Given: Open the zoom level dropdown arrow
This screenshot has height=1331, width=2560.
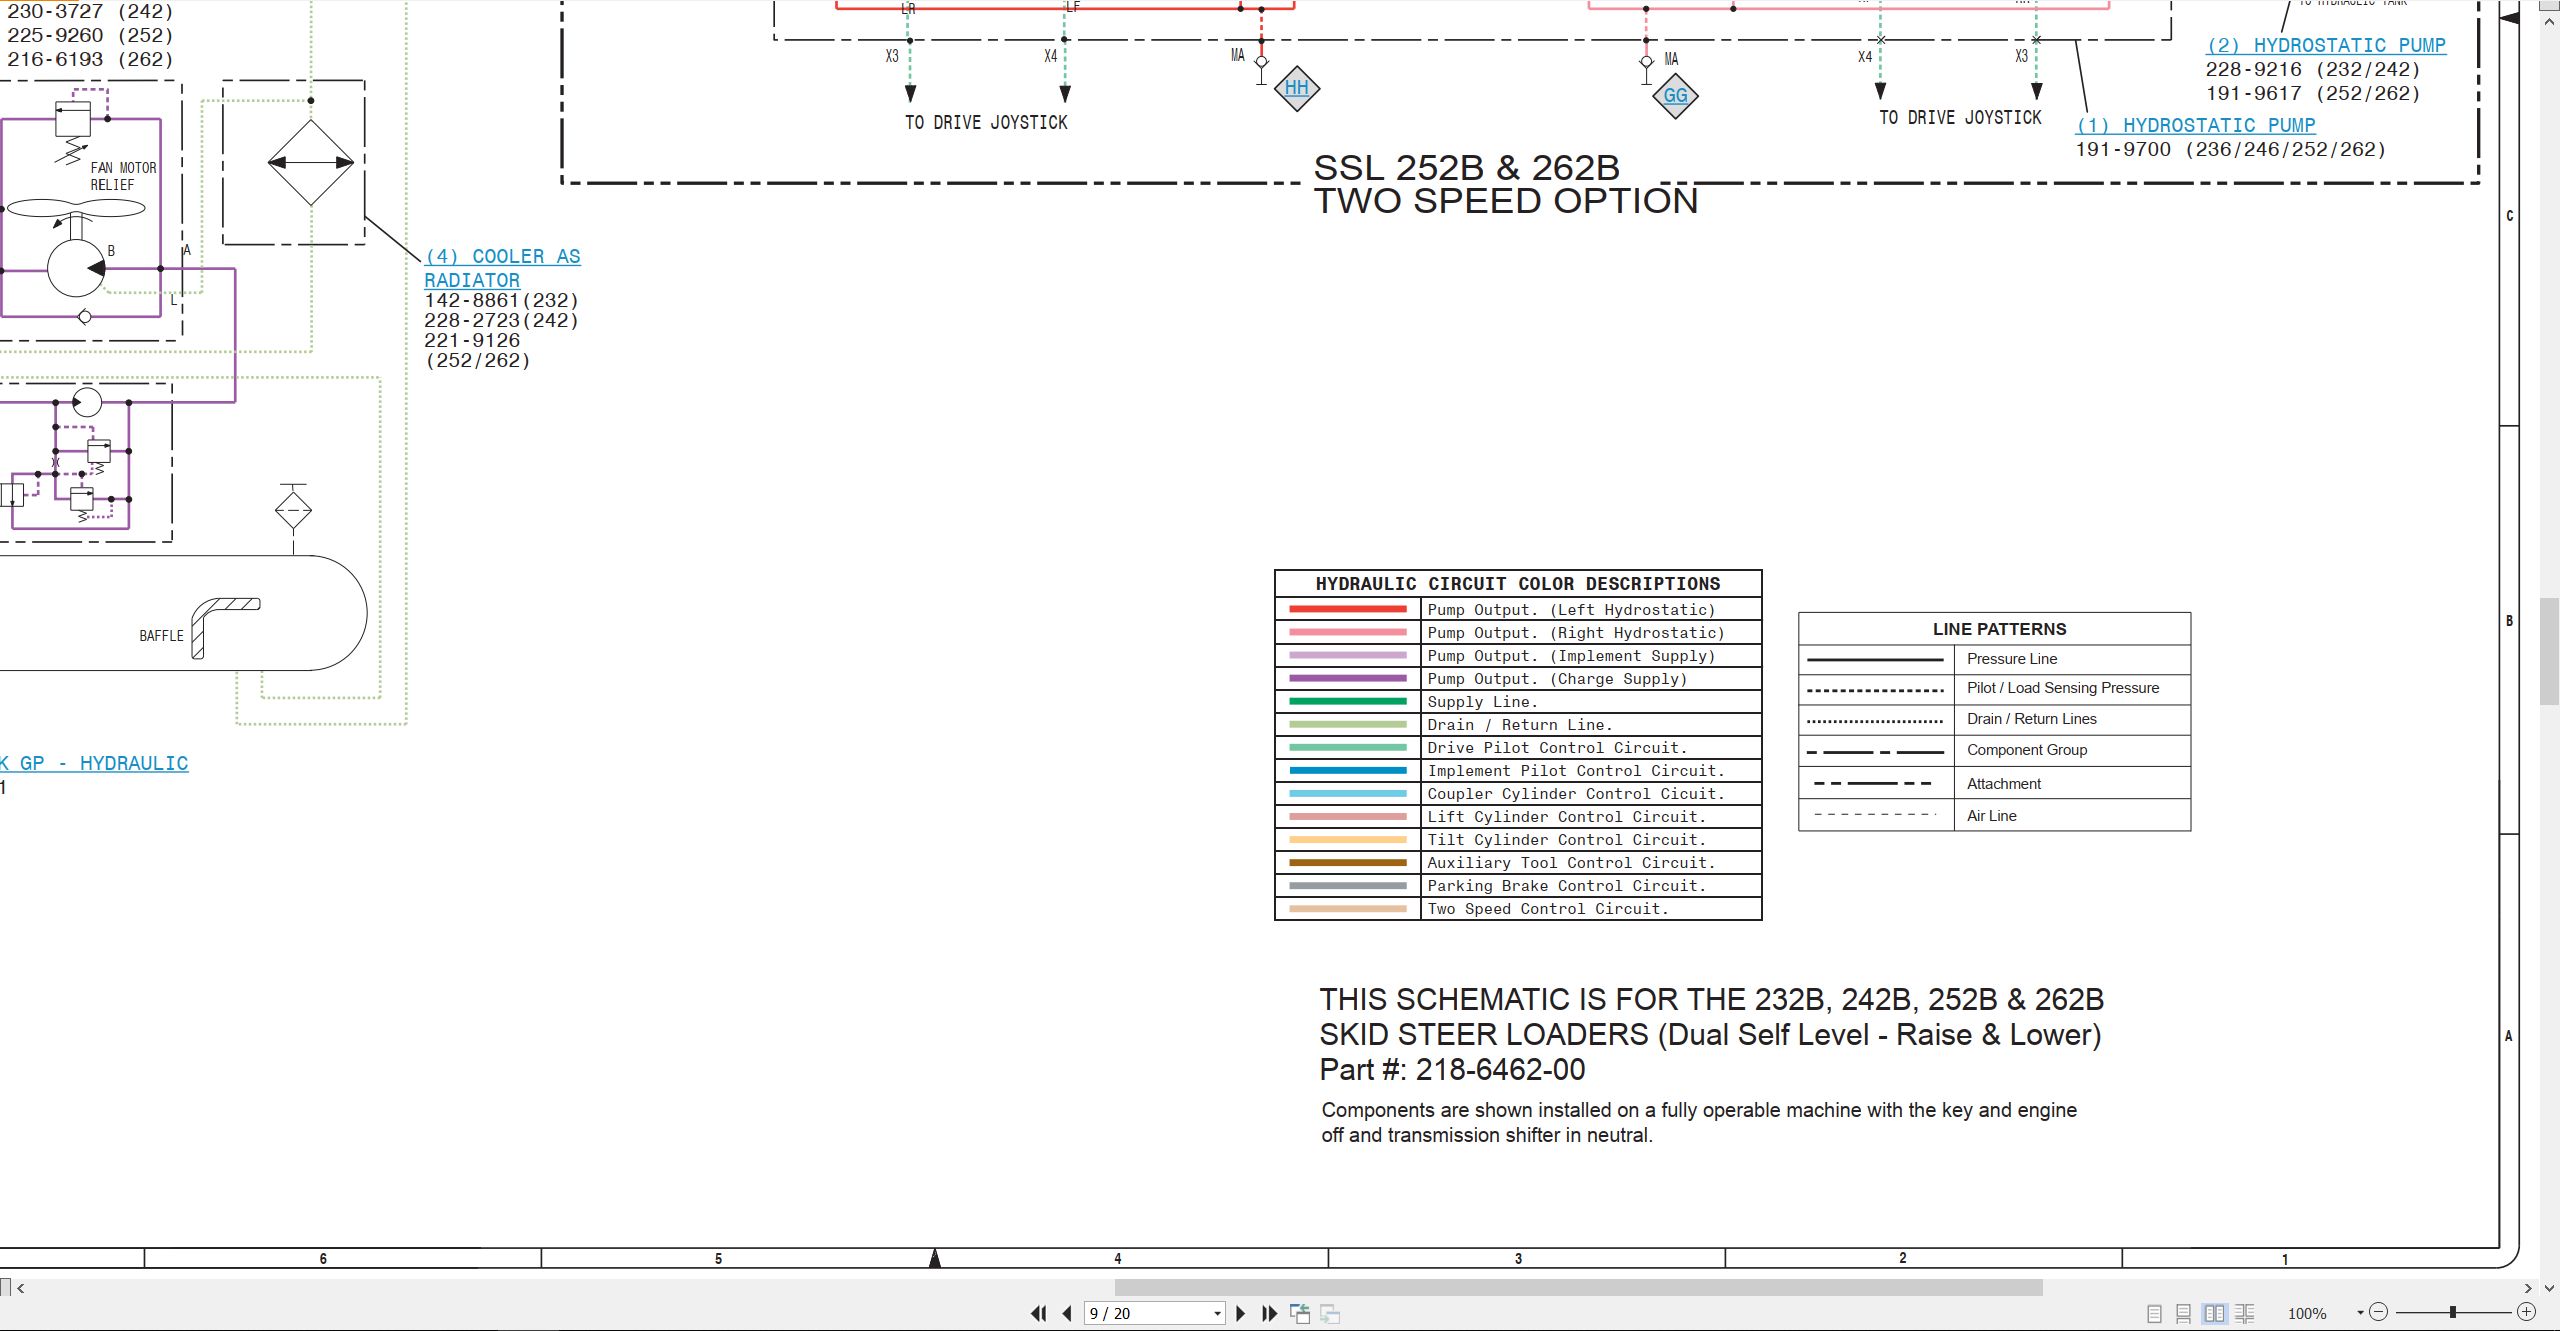Looking at the screenshot, I should [x=2360, y=1312].
